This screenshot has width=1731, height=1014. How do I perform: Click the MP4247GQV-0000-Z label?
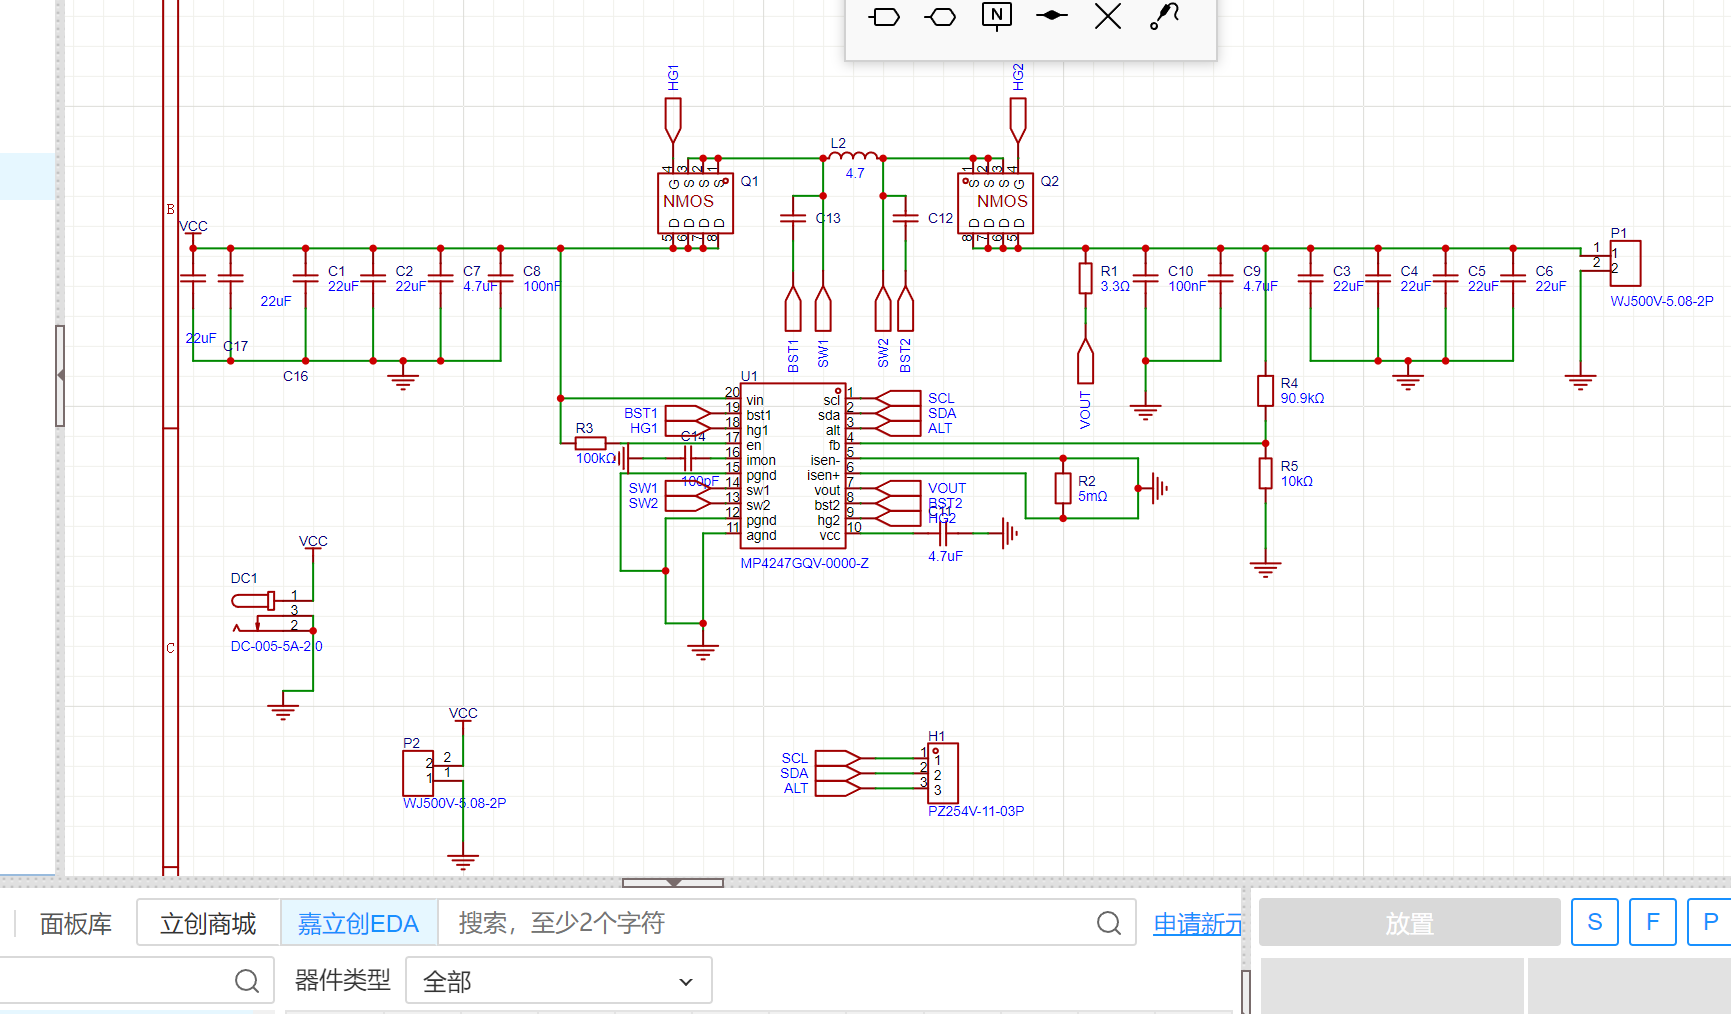(x=804, y=563)
